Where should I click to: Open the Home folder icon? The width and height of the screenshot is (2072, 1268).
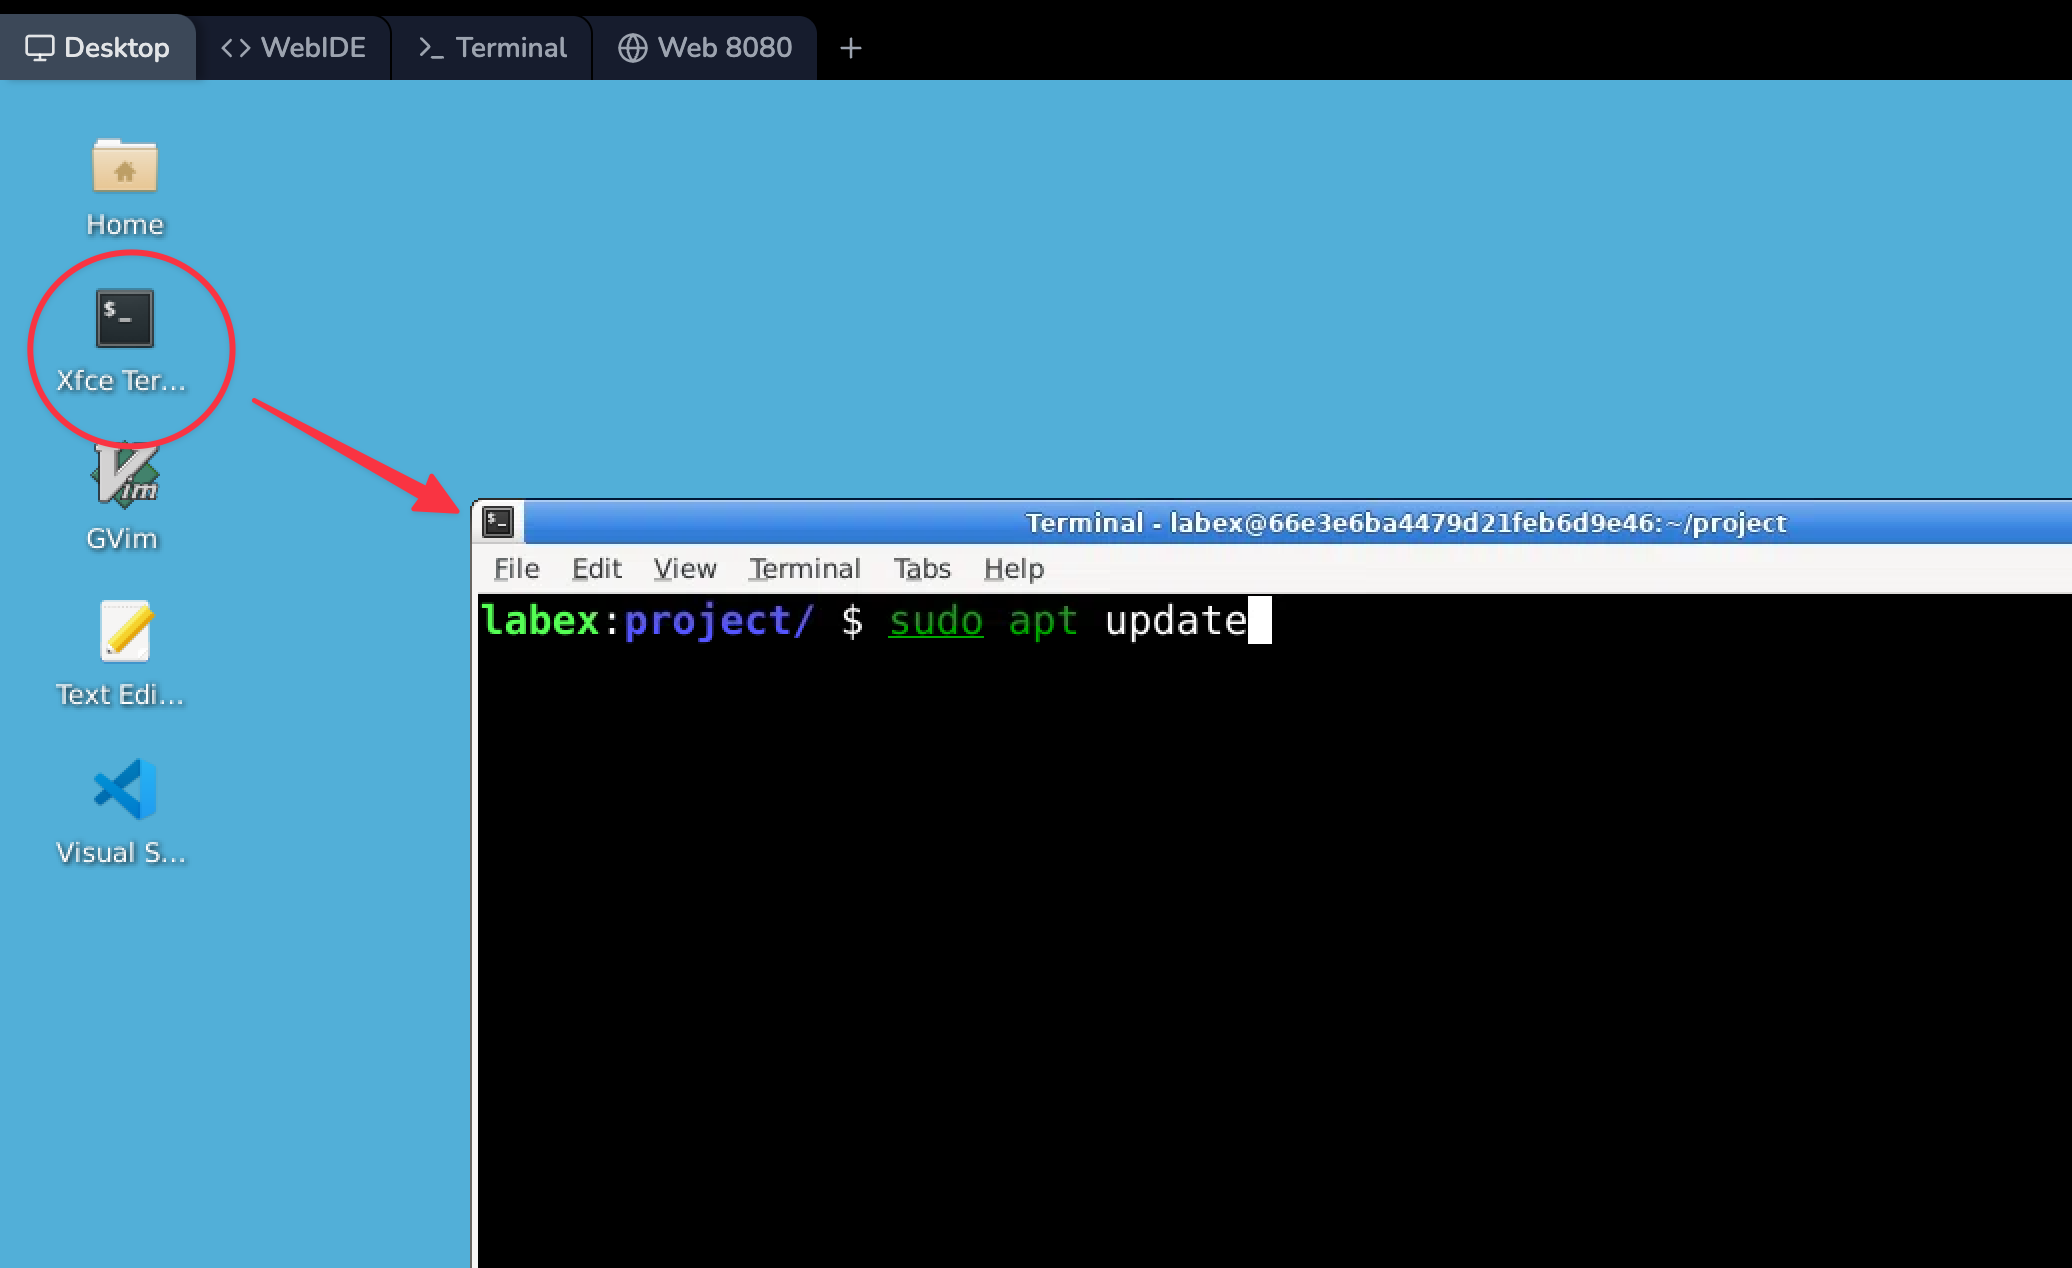(124, 168)
